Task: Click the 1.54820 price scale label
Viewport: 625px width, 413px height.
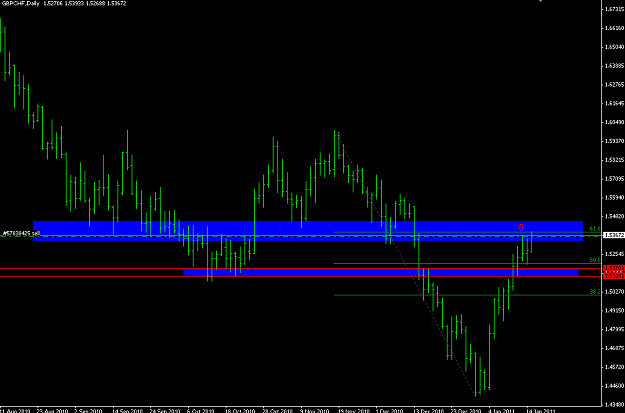Action: pyautogui.click(x=614, y=216)
